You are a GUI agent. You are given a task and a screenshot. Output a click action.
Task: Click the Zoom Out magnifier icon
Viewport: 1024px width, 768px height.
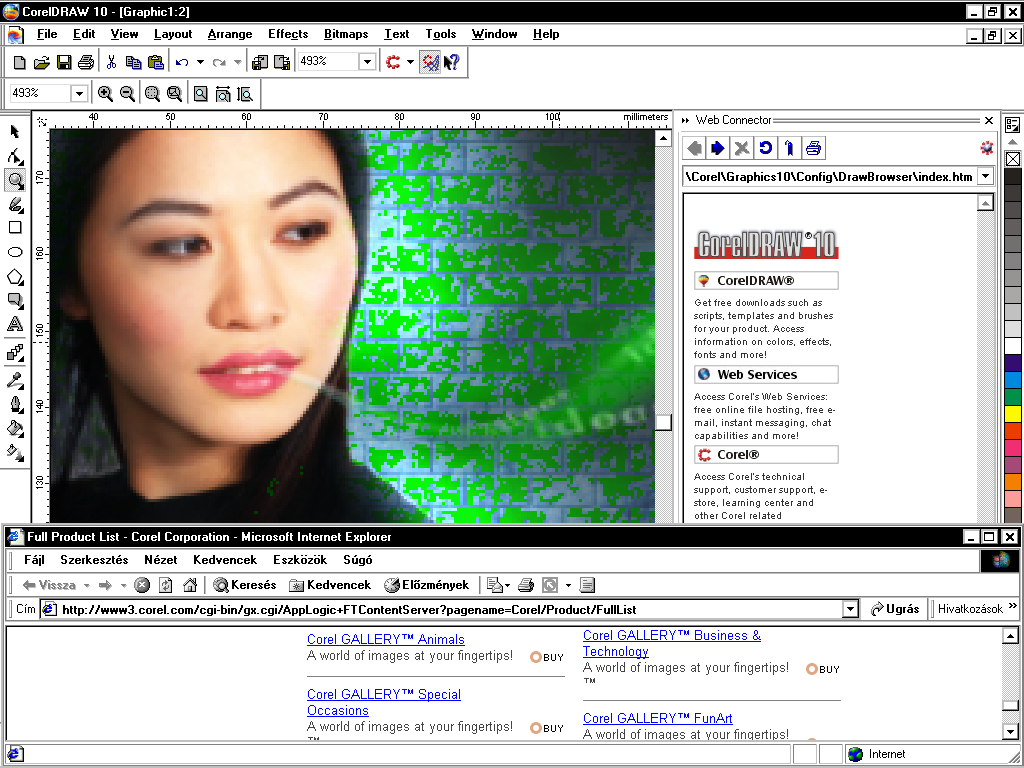click(127, 93)
